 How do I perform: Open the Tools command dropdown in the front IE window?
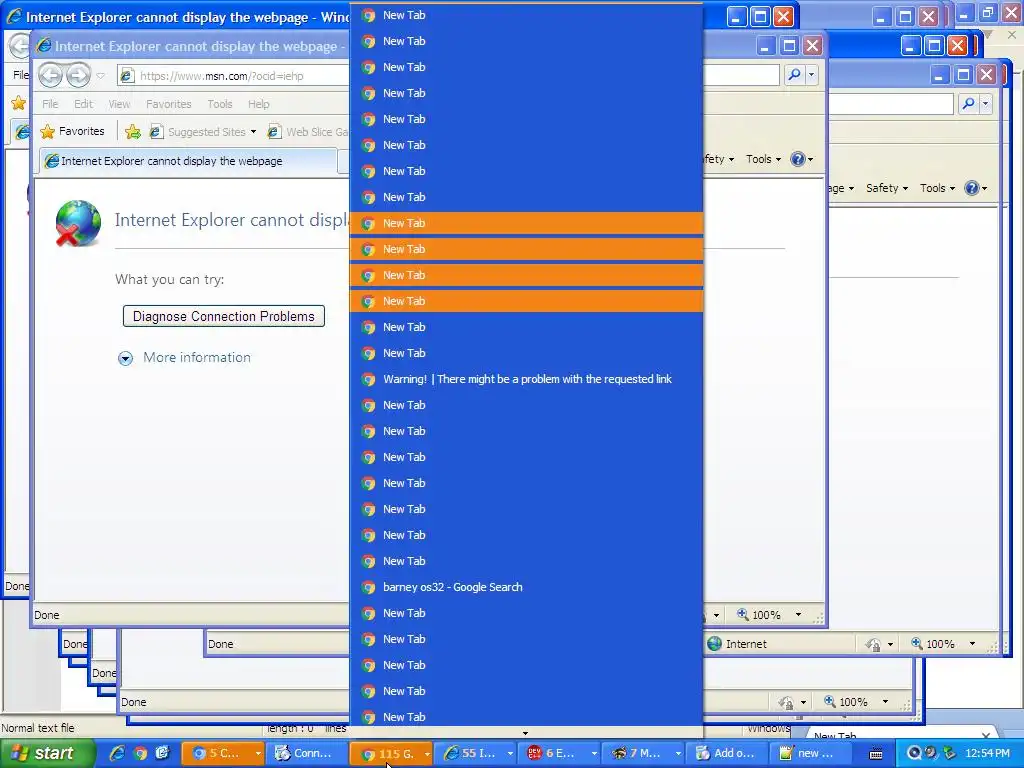[x=763, y=159]
